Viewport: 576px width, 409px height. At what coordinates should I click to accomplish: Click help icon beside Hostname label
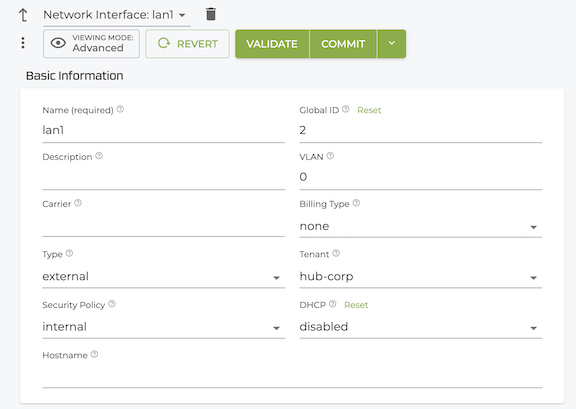[x=94, y=354]
